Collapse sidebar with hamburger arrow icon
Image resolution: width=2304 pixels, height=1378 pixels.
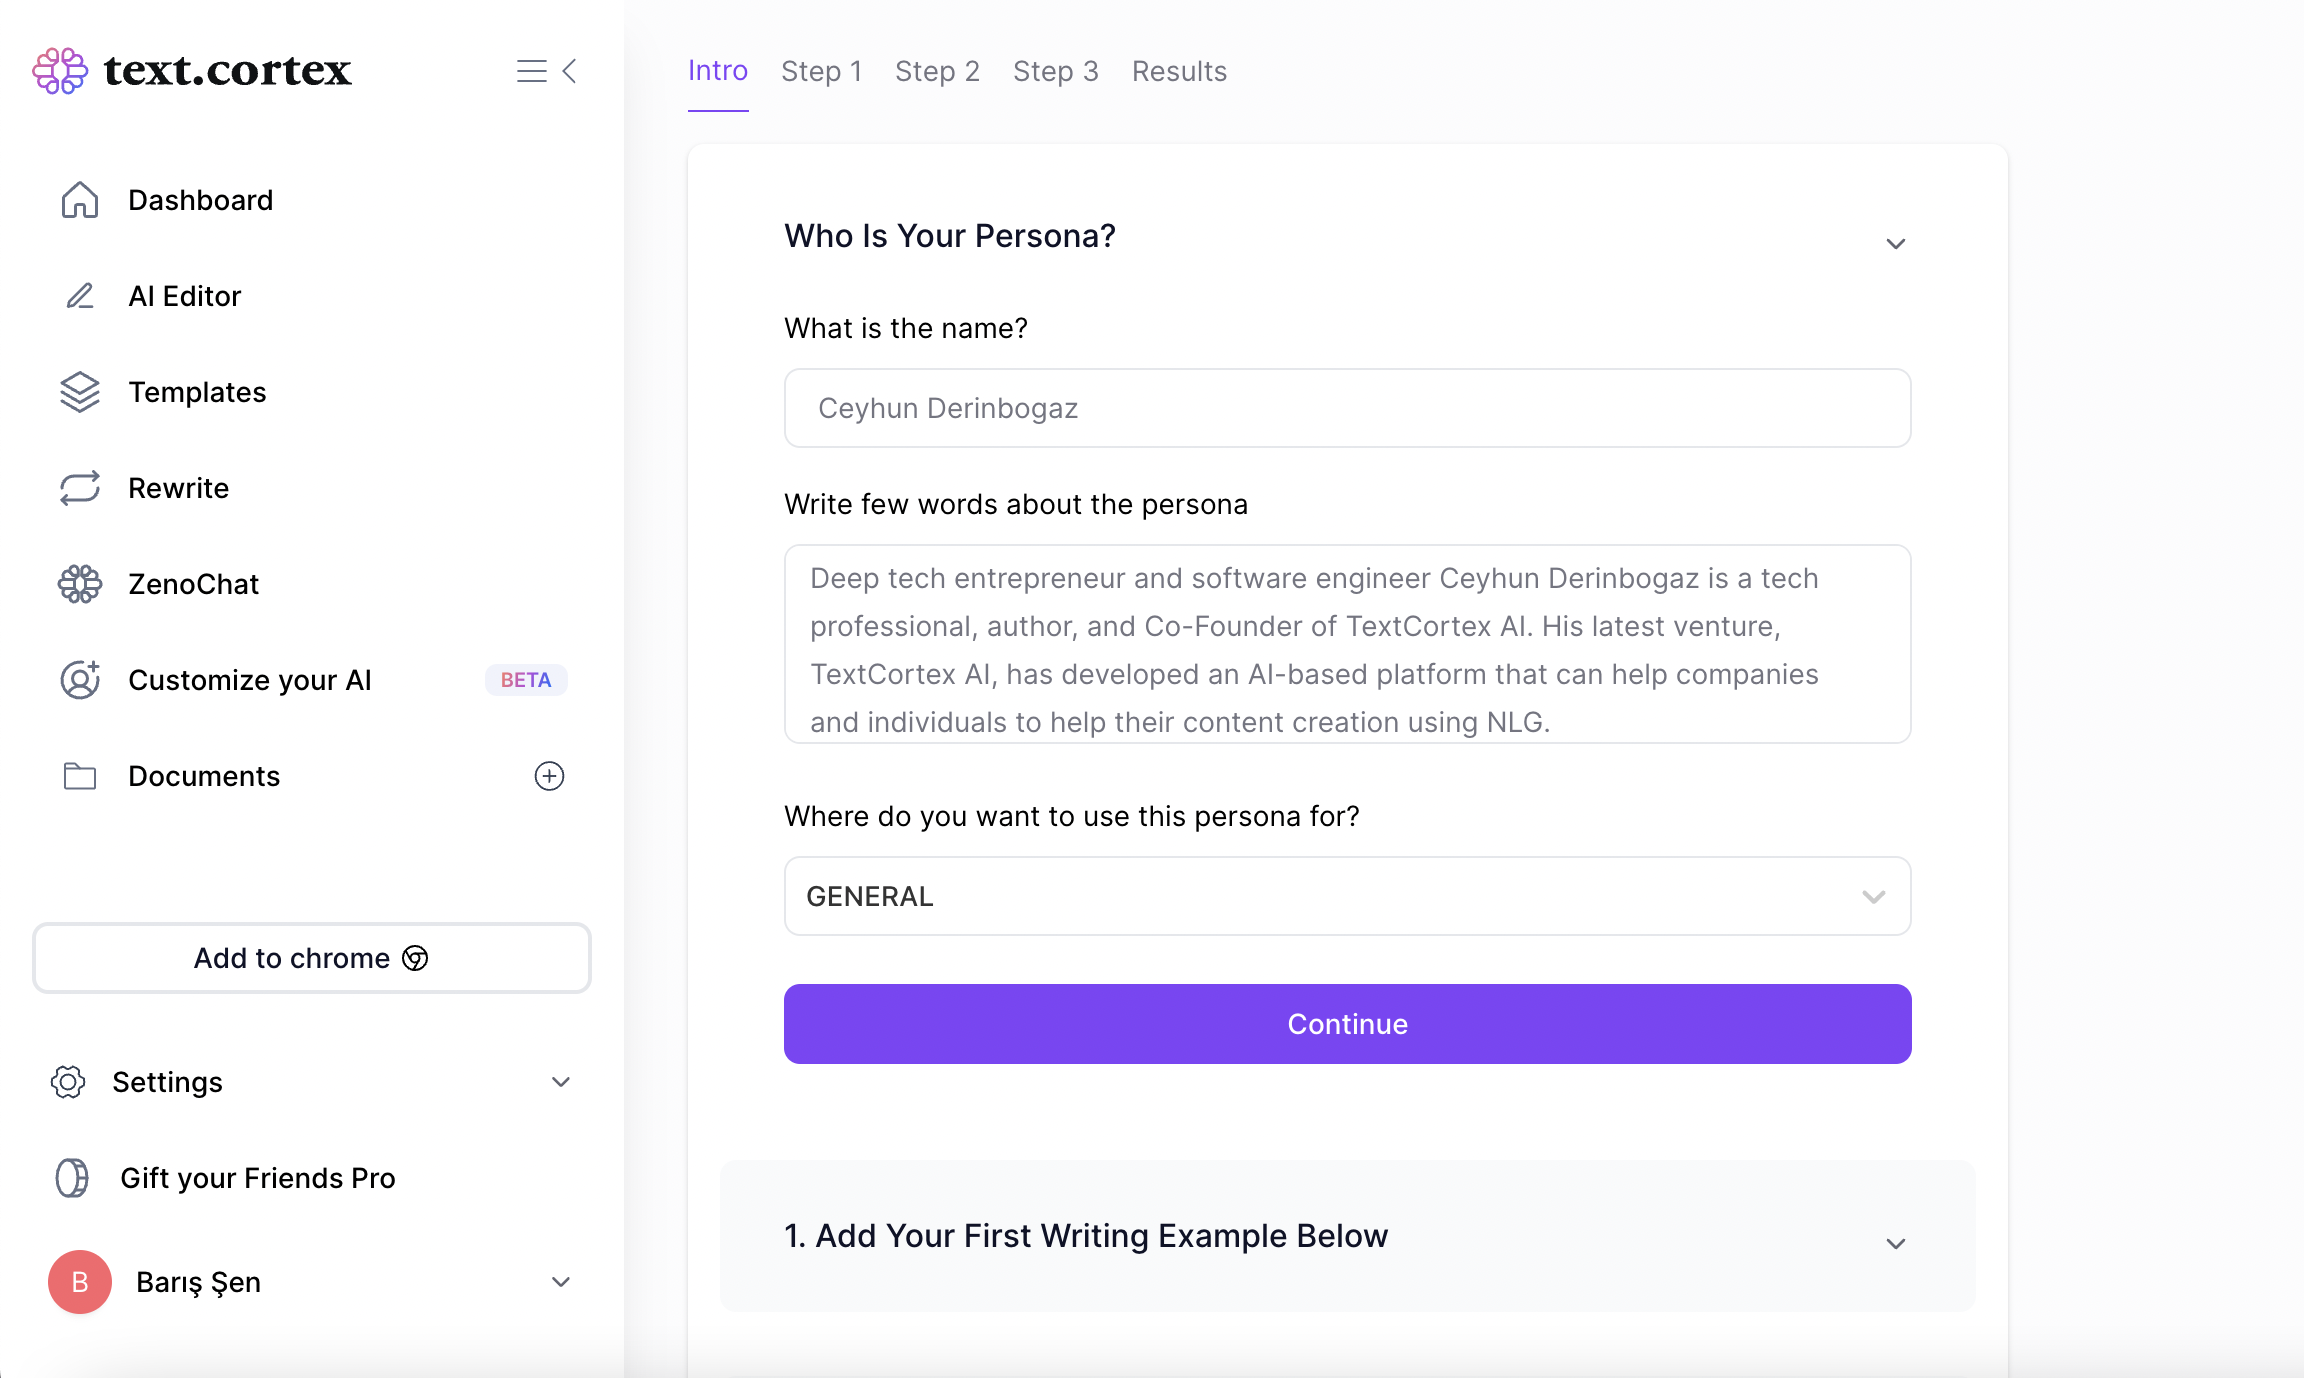[x=547, y=71]
